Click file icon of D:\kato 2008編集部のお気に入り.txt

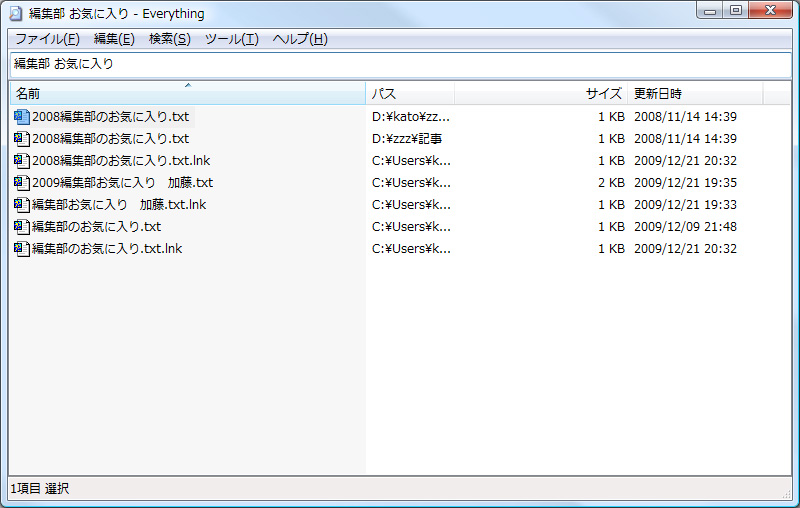tap(21, 117)
